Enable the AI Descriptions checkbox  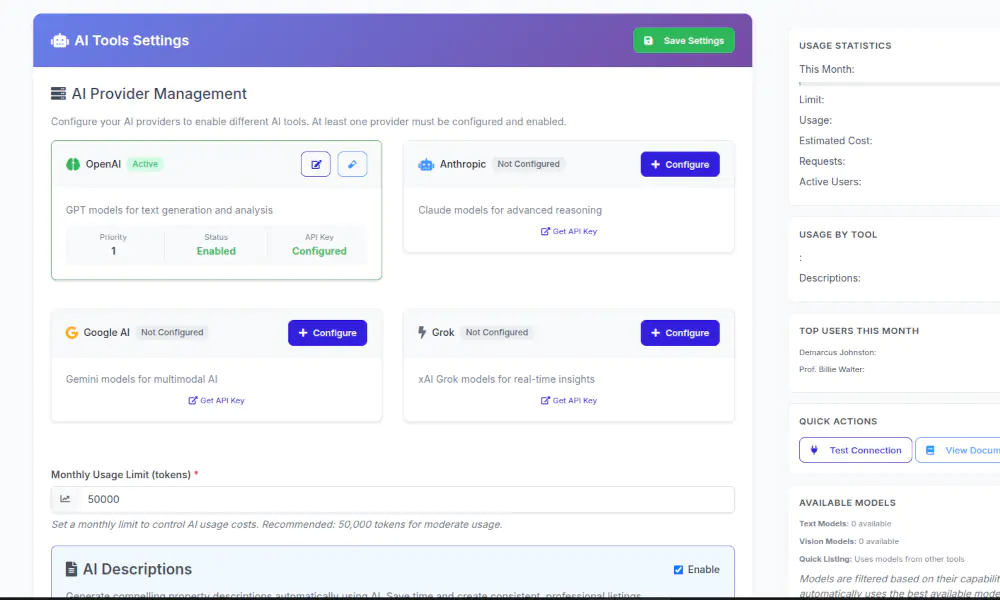(x=676, y=569)
